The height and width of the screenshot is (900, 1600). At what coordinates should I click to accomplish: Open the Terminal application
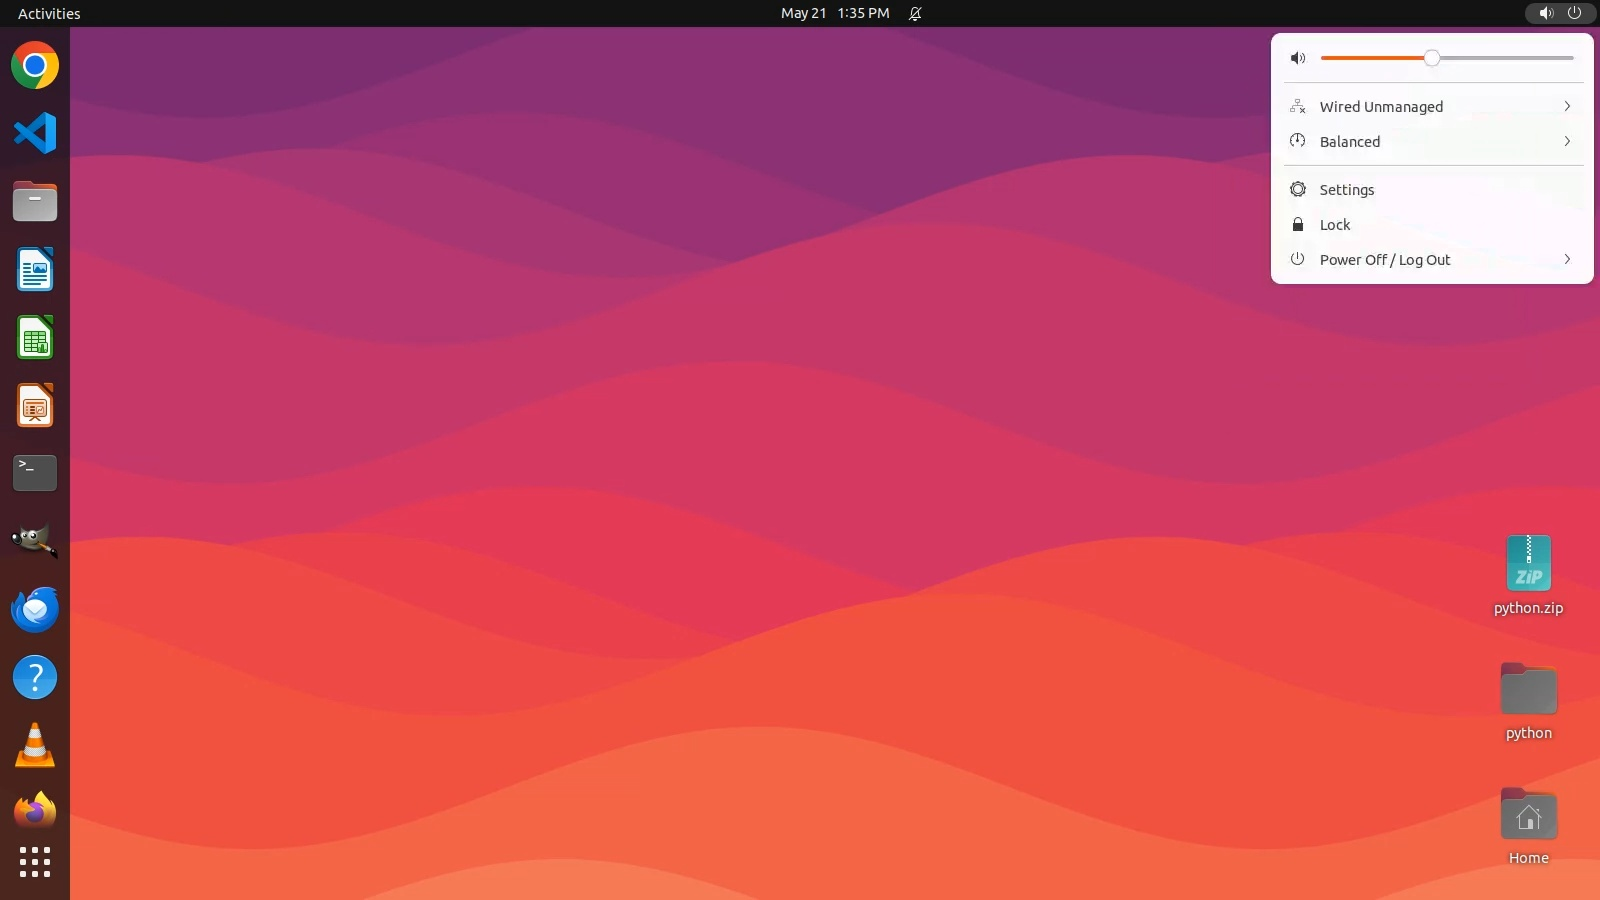(35, 473)
